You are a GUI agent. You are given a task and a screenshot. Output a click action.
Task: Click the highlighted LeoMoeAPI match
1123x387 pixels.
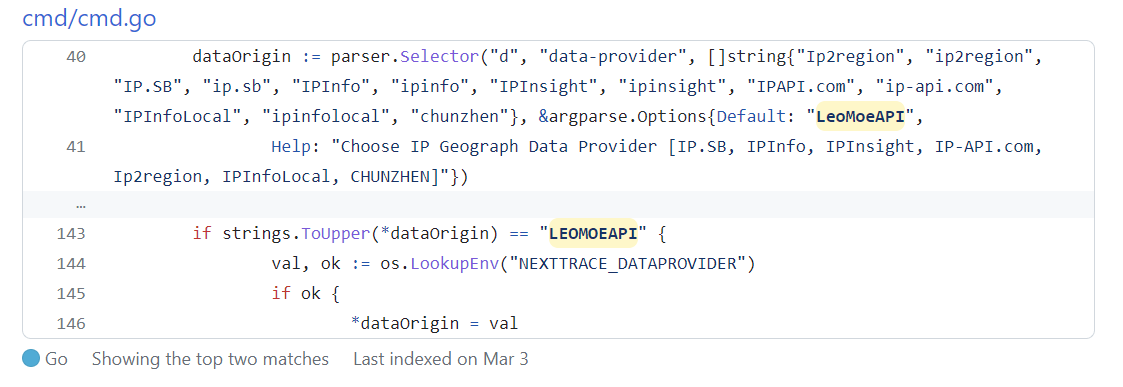coord(860,117)
